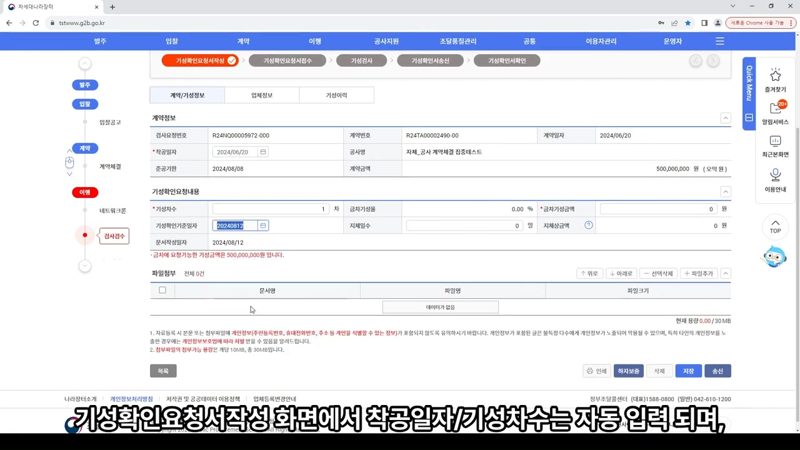
Task: Go back in the browser
Action: coord(9,23)
